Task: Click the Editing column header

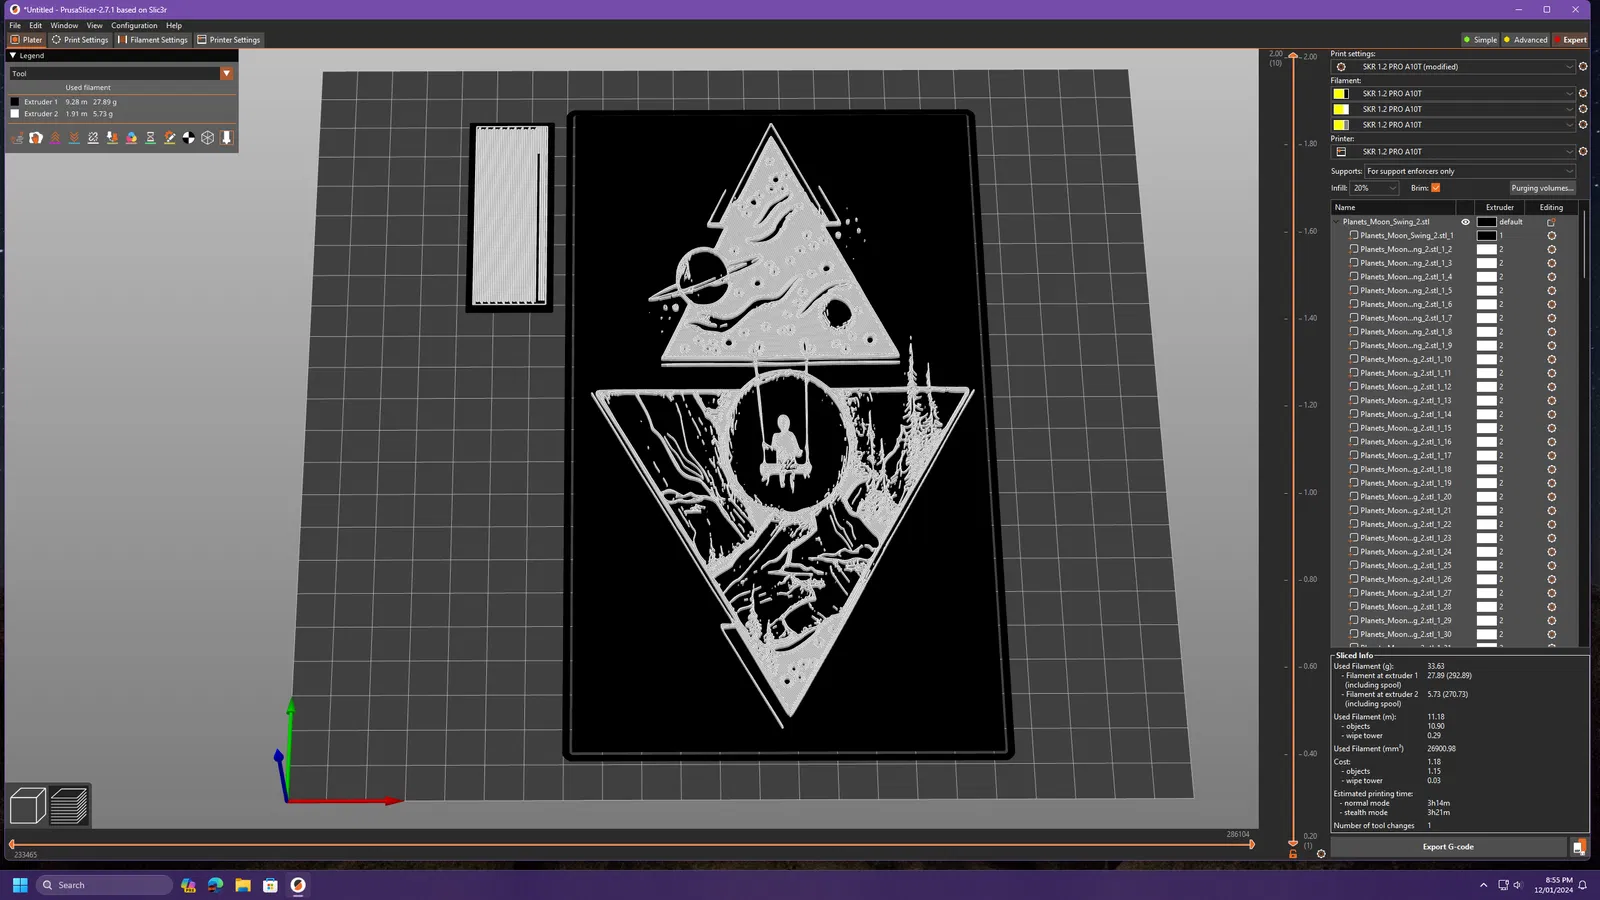Action: pos(1551,208)
